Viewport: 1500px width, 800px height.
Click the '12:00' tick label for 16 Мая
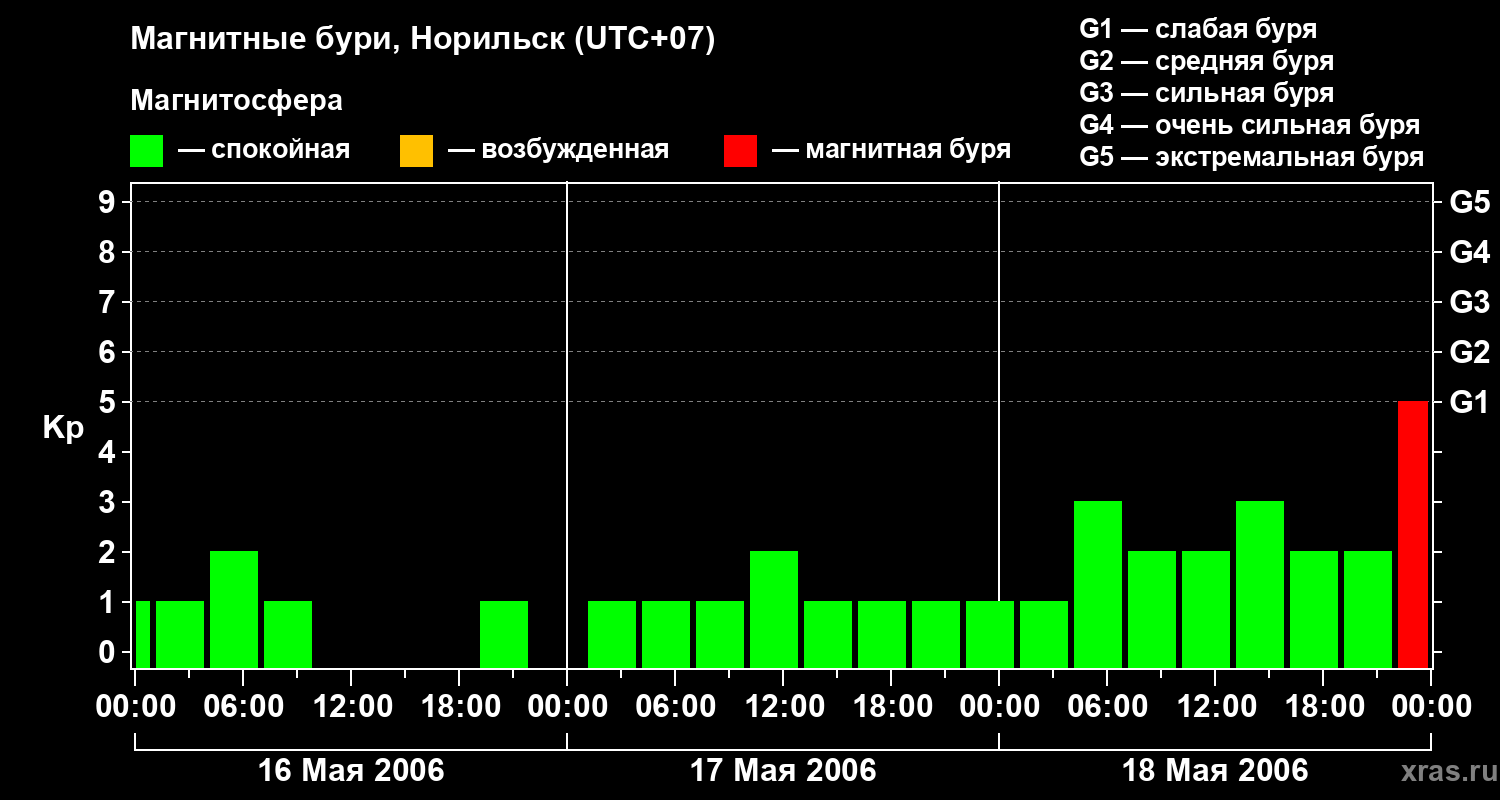(351, 707)
